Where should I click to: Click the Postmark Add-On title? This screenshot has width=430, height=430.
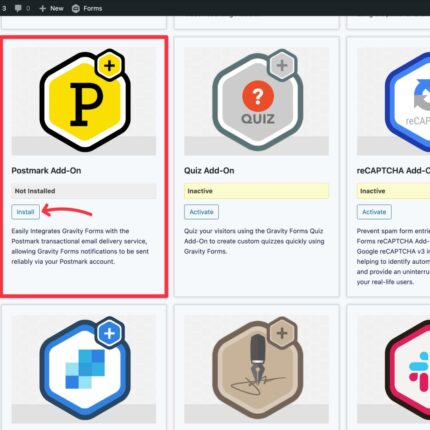(46, 171)
